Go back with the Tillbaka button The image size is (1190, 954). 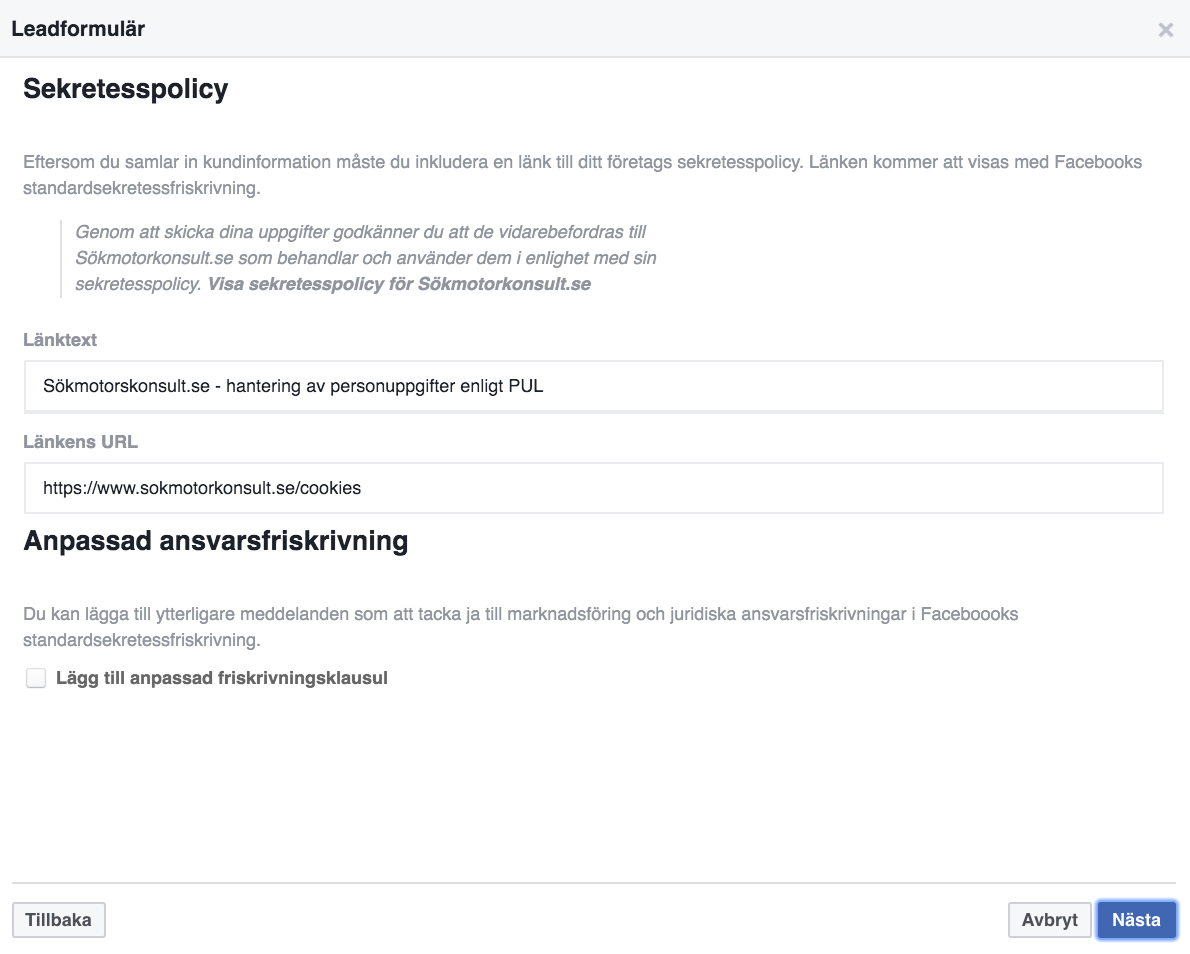point(58,920)
